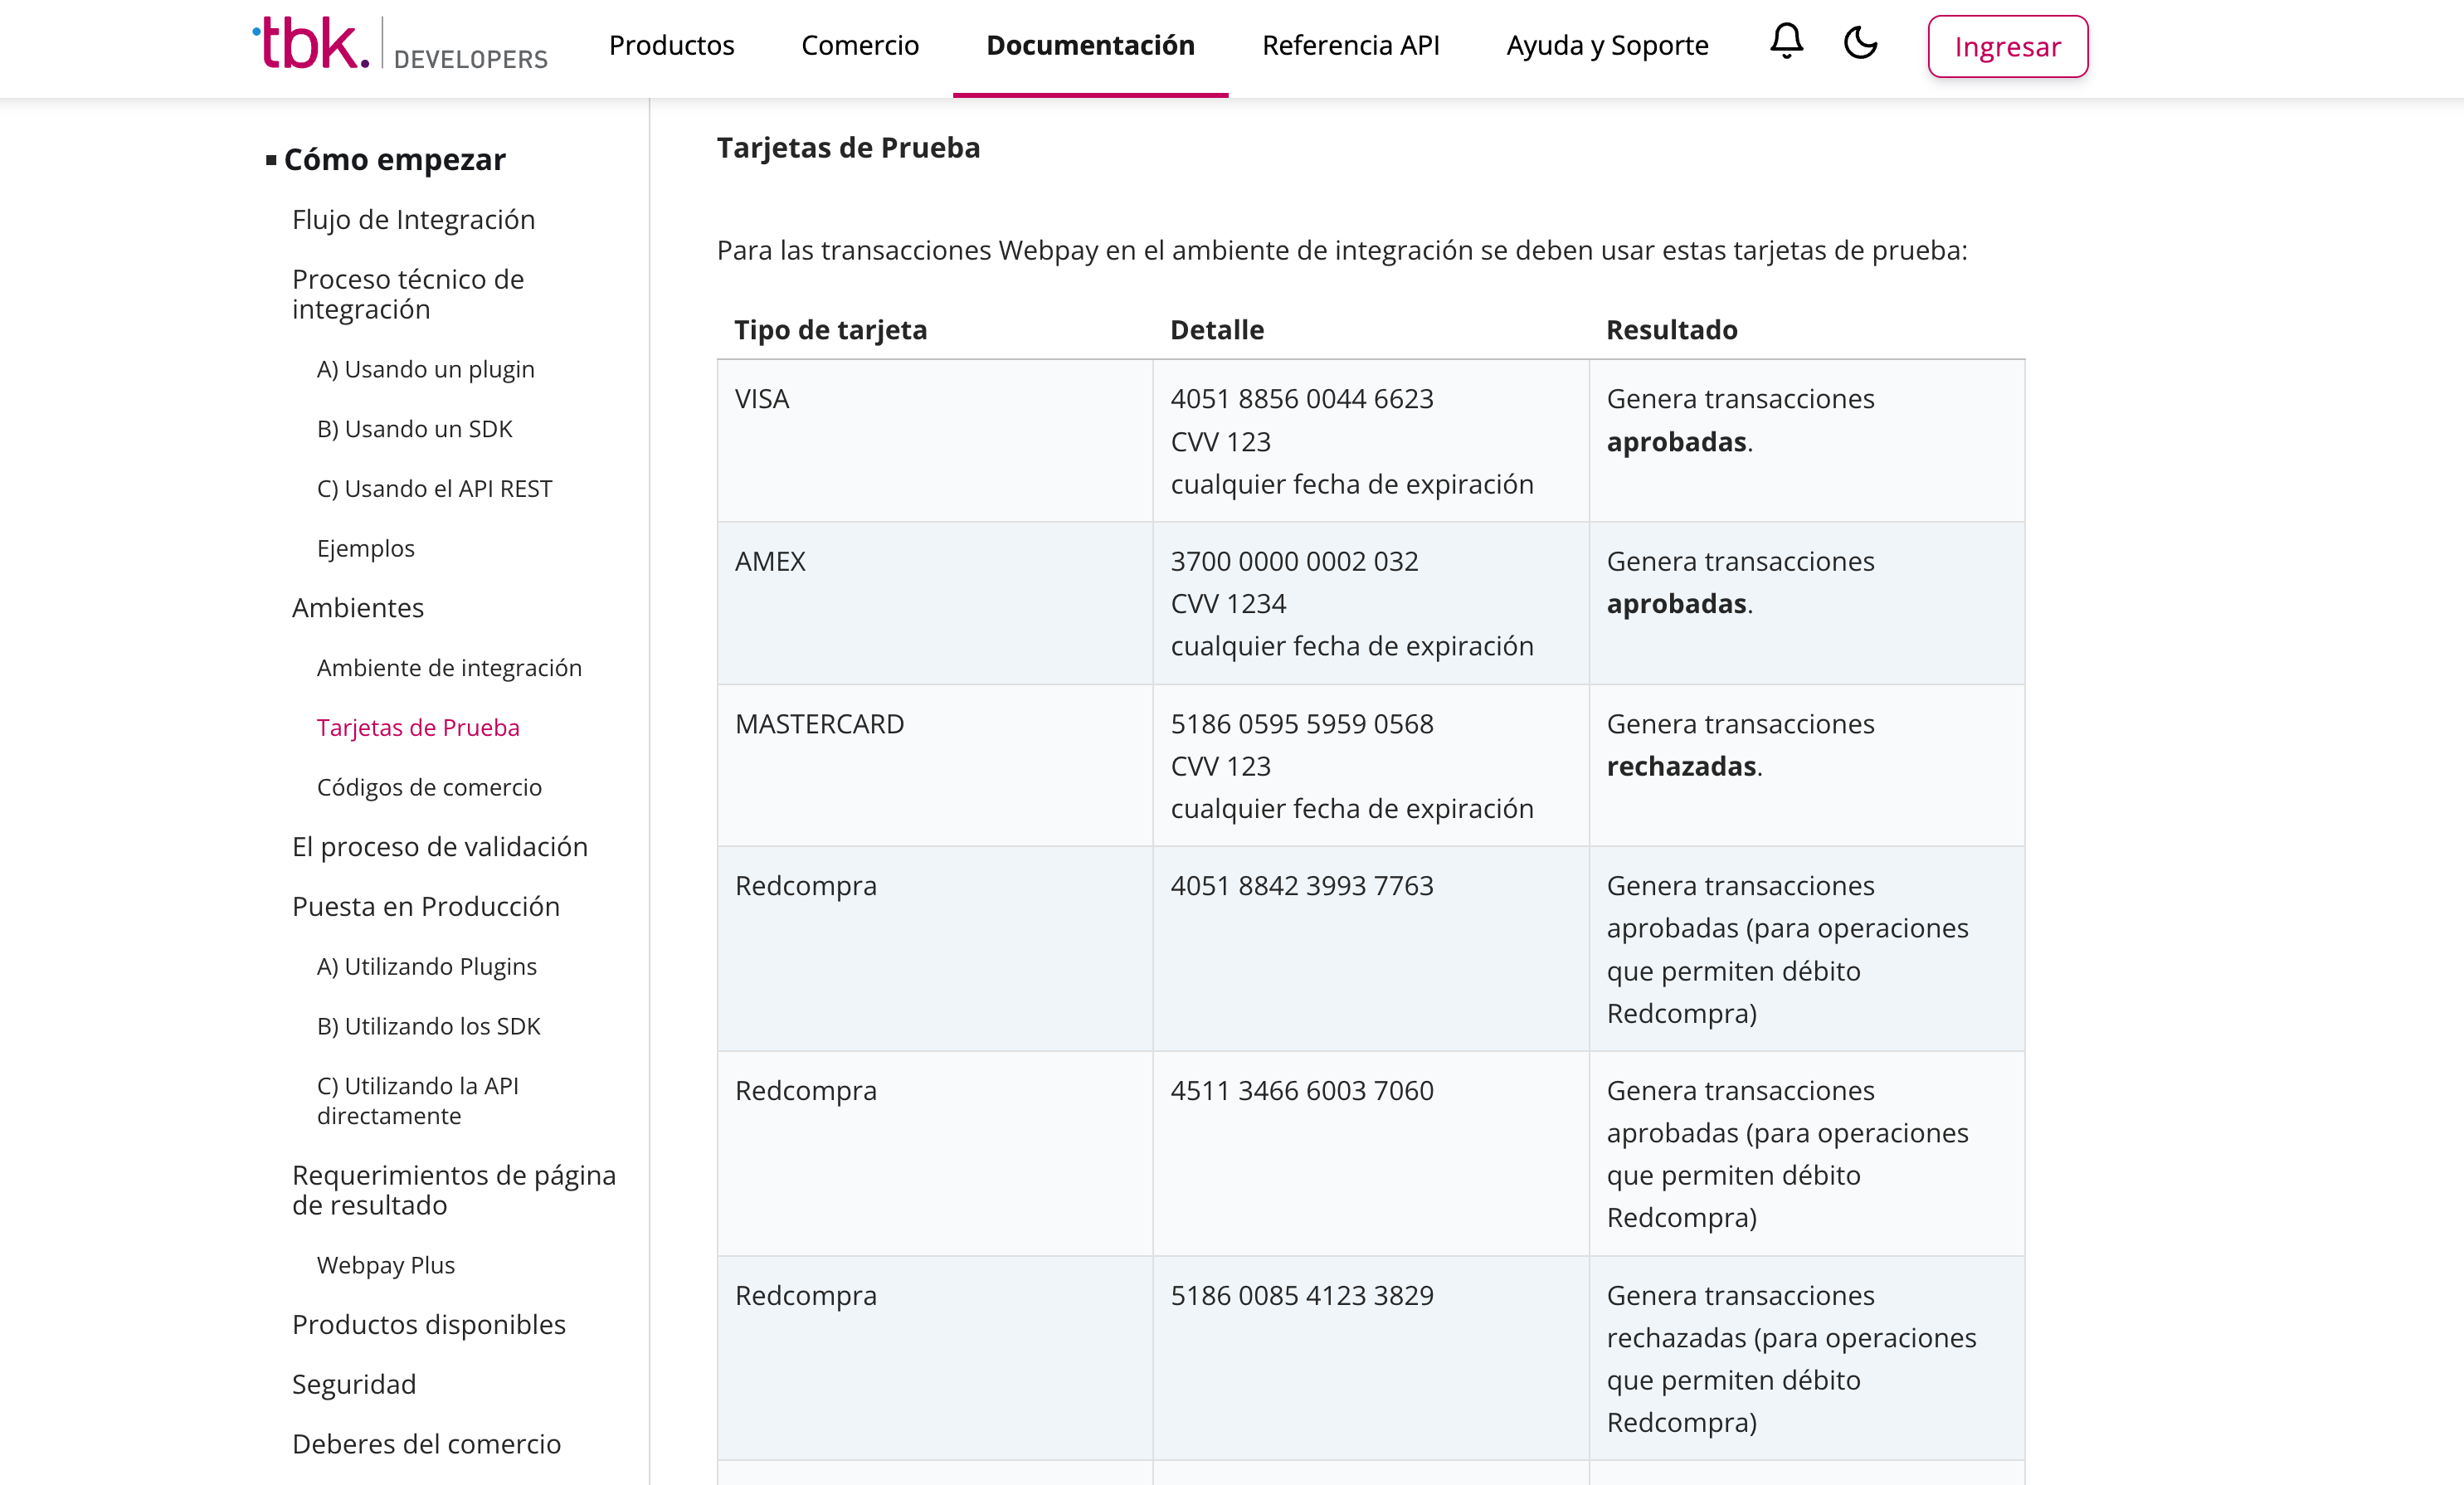The image size is (2464, 1485).
Task: Open El proceso de validación
Action: pos(439,847)
